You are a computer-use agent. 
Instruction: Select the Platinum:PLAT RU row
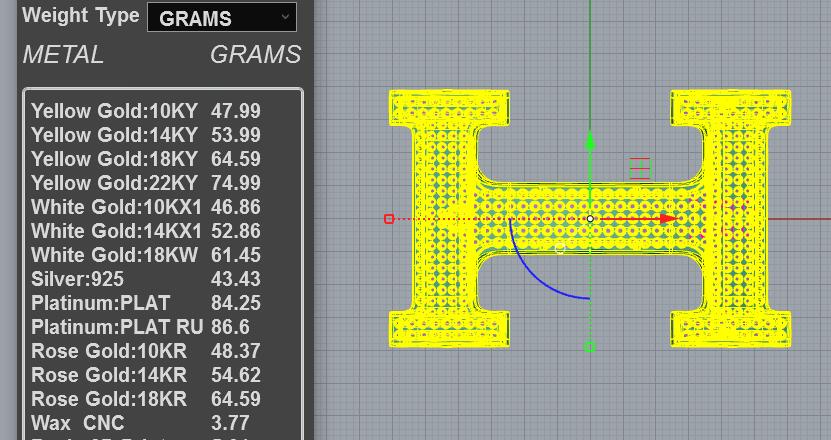click(140, 327)
